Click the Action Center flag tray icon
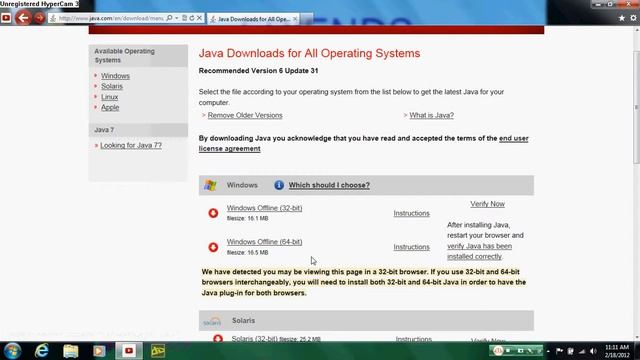 coord(559,351)
